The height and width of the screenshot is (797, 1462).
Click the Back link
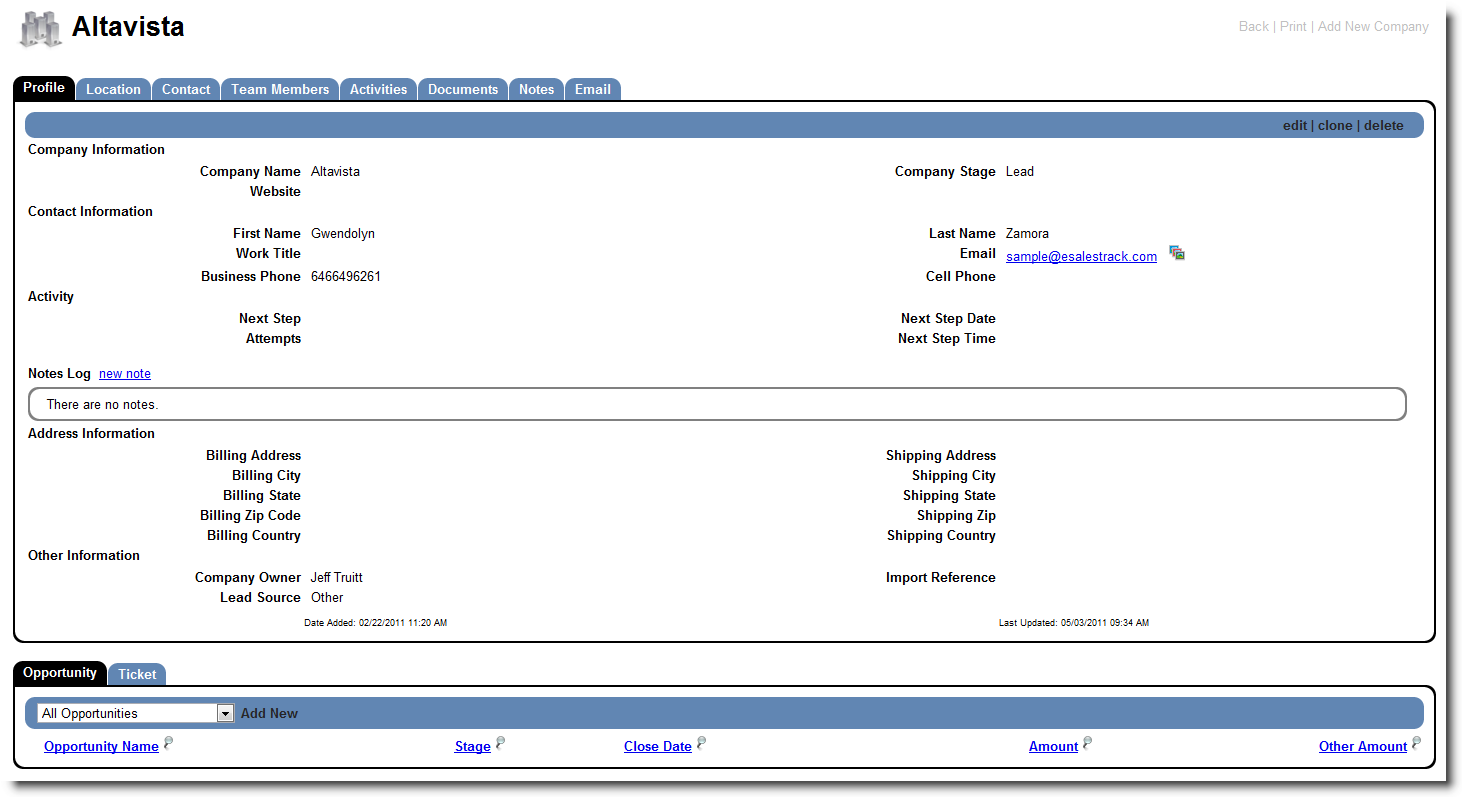[x=1254, y=26]
